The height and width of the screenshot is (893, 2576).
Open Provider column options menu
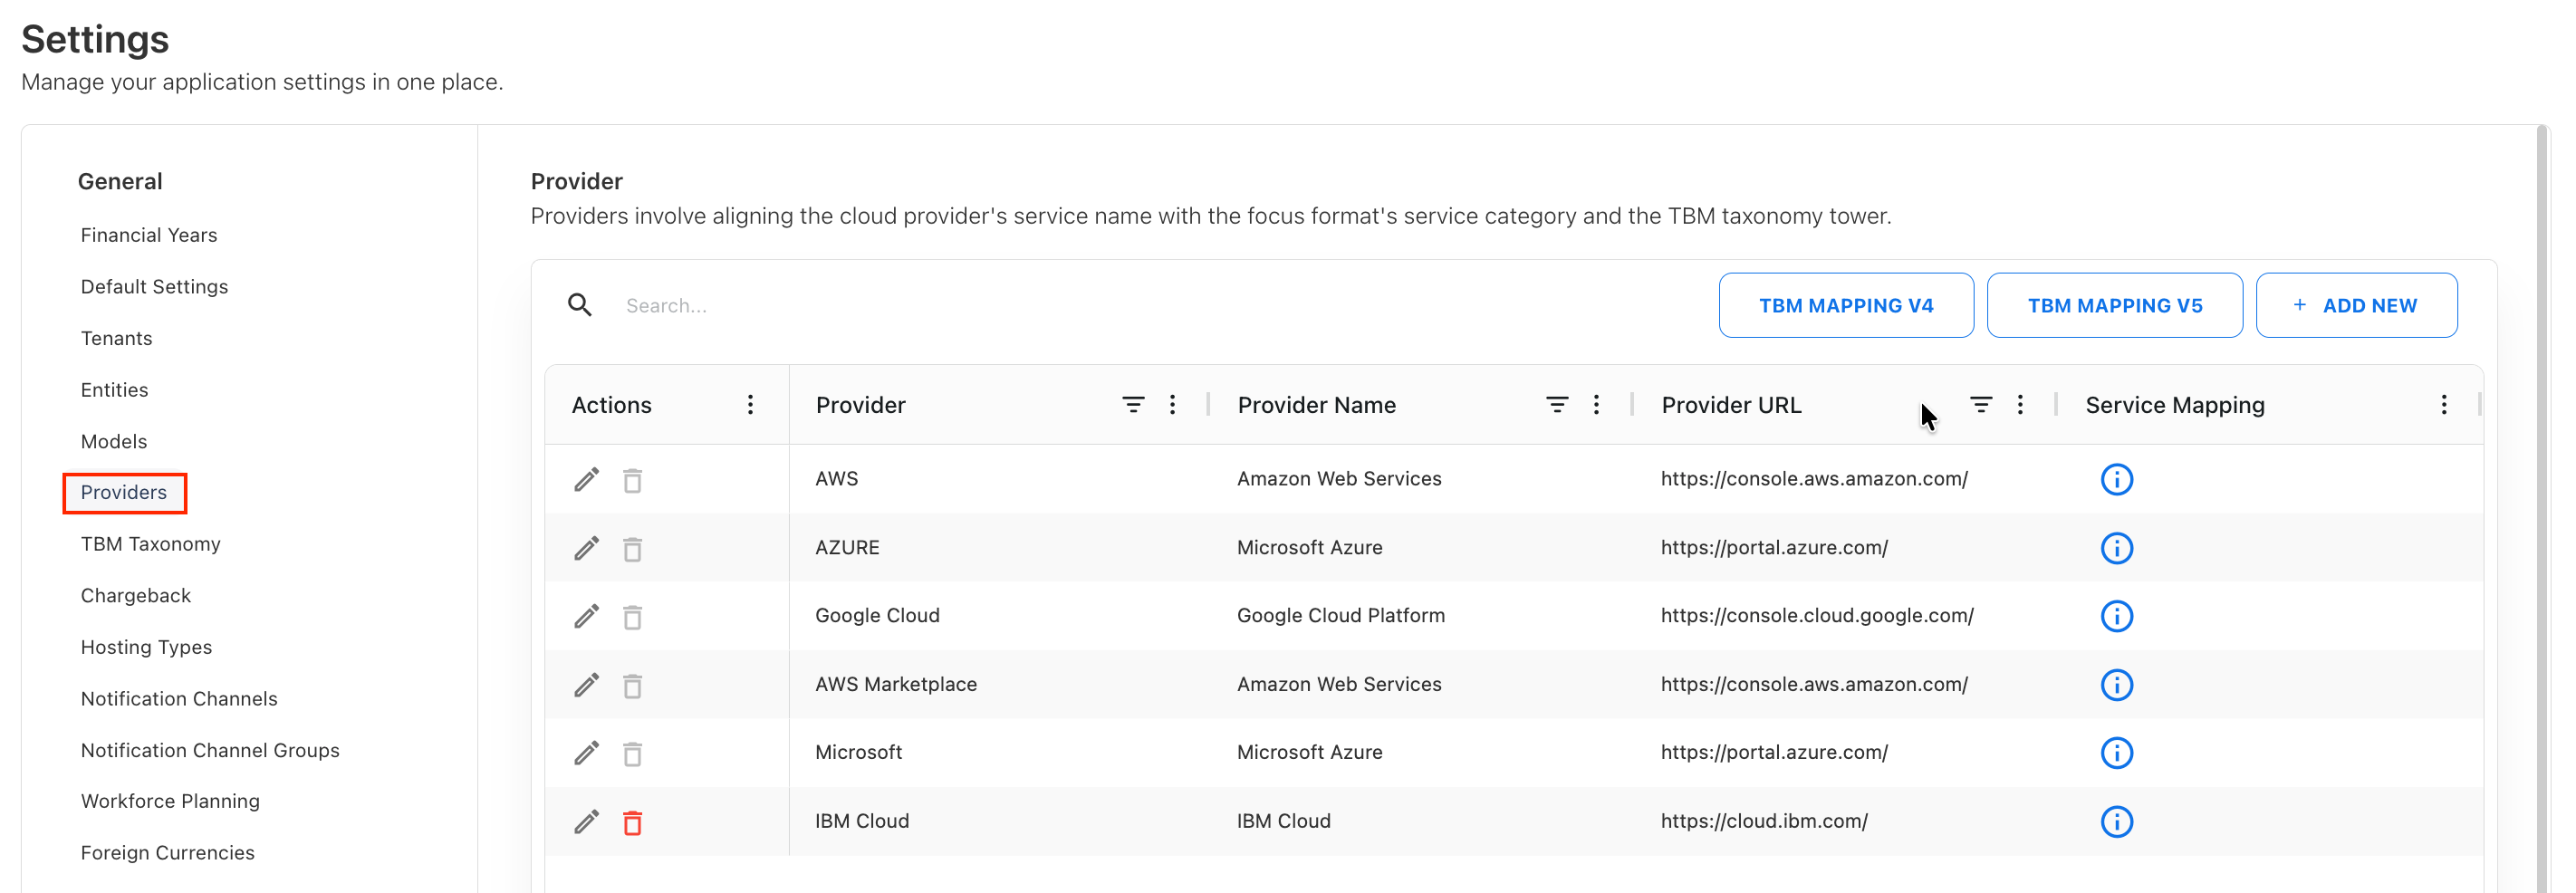pyautogui.click(x=1173, y=405)
